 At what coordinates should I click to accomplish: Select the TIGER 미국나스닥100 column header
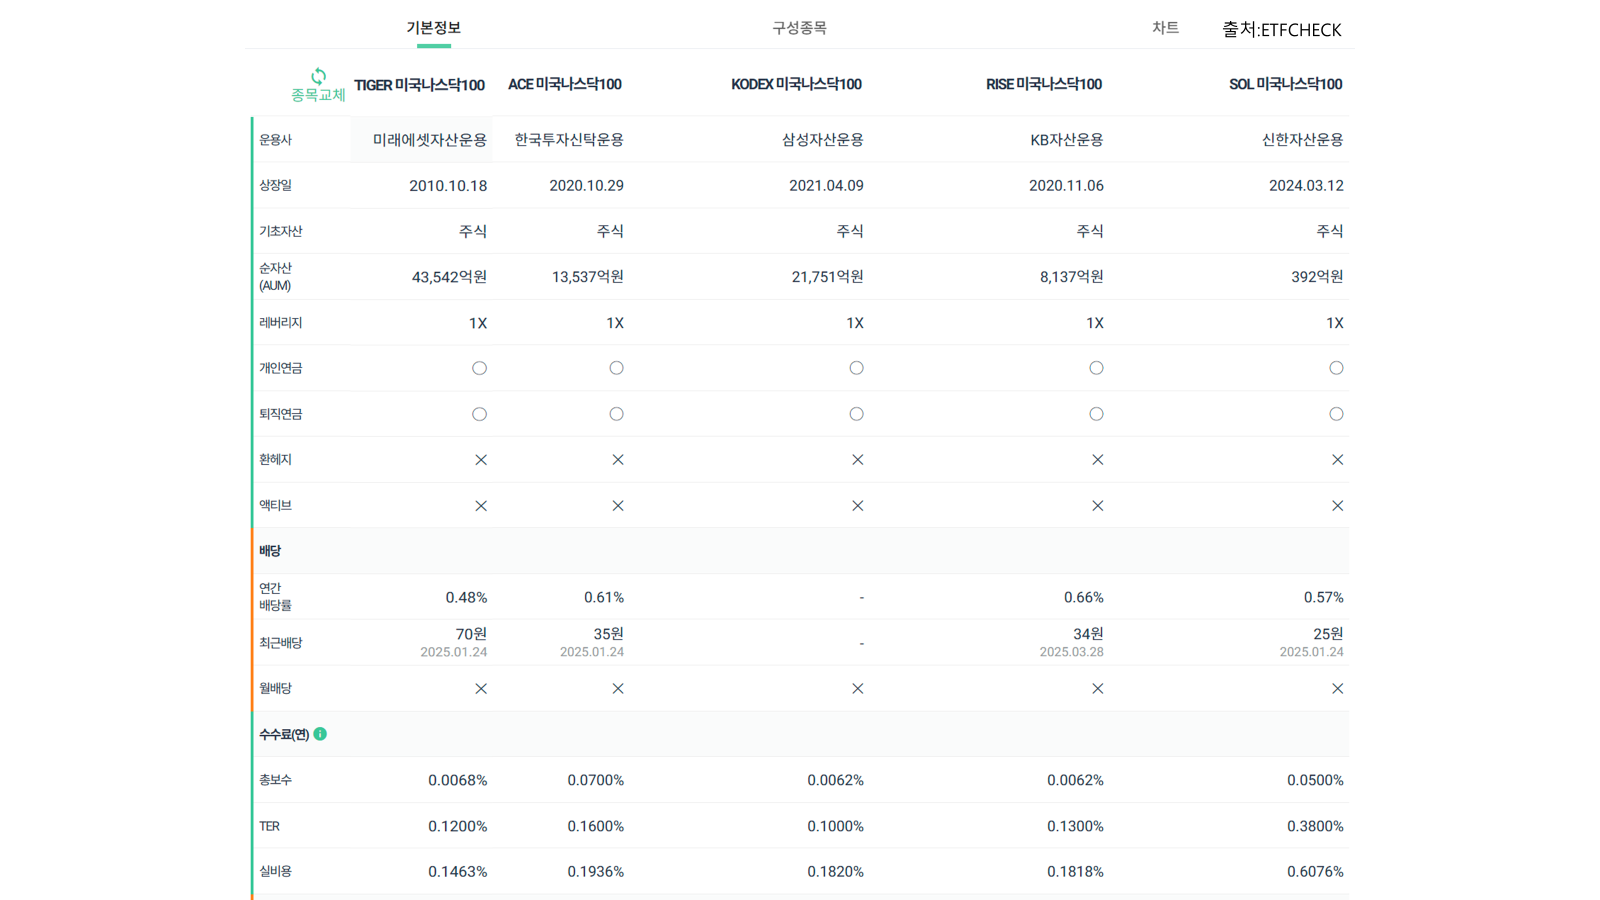(x=419, y=85)
